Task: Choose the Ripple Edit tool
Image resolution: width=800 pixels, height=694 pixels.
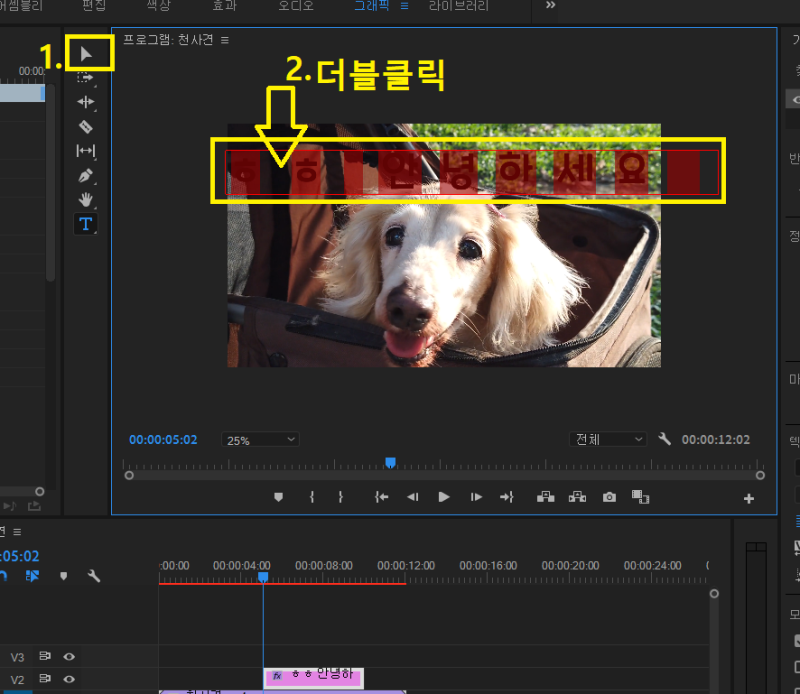Action: click(x=86, y=102)
